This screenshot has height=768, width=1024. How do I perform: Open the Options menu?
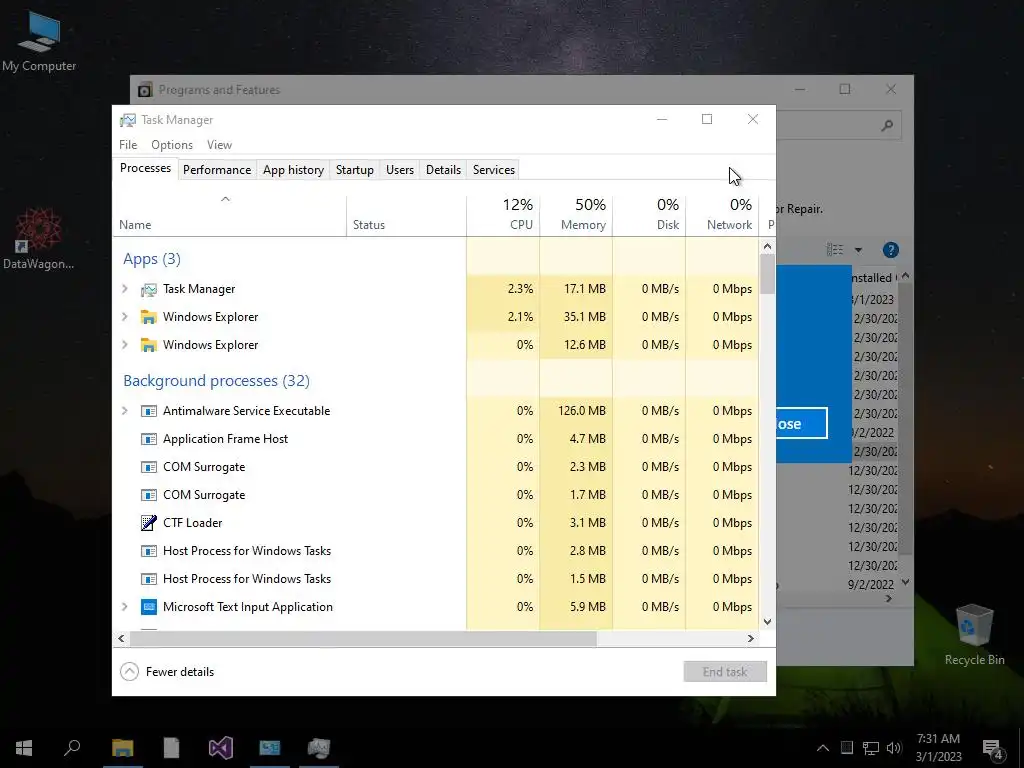(x=172, y=145)
